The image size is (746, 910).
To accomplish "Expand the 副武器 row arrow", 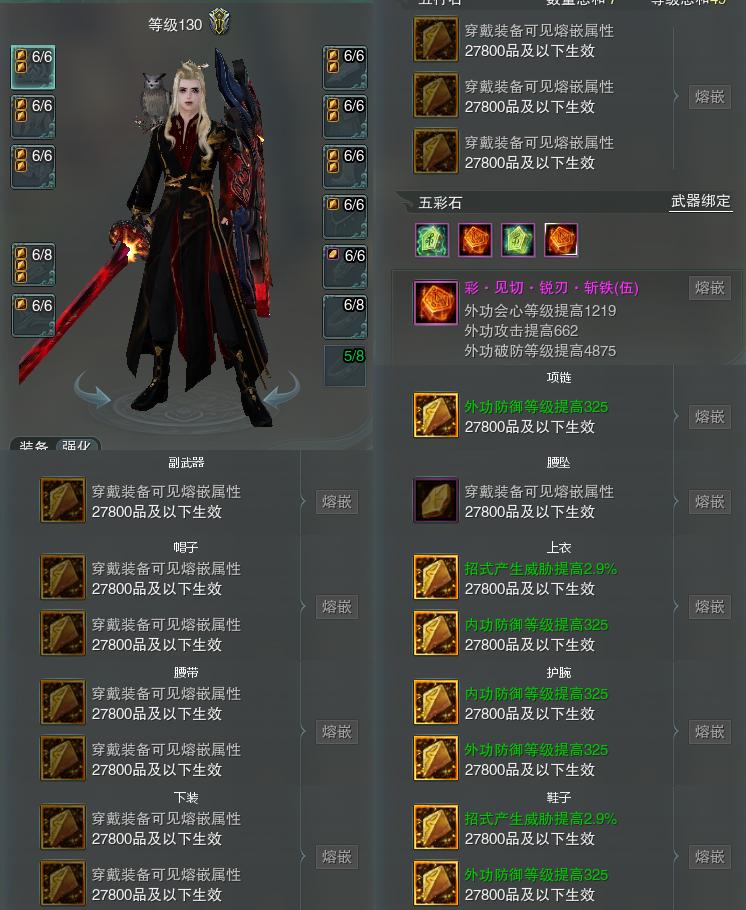I will (302, 501).
